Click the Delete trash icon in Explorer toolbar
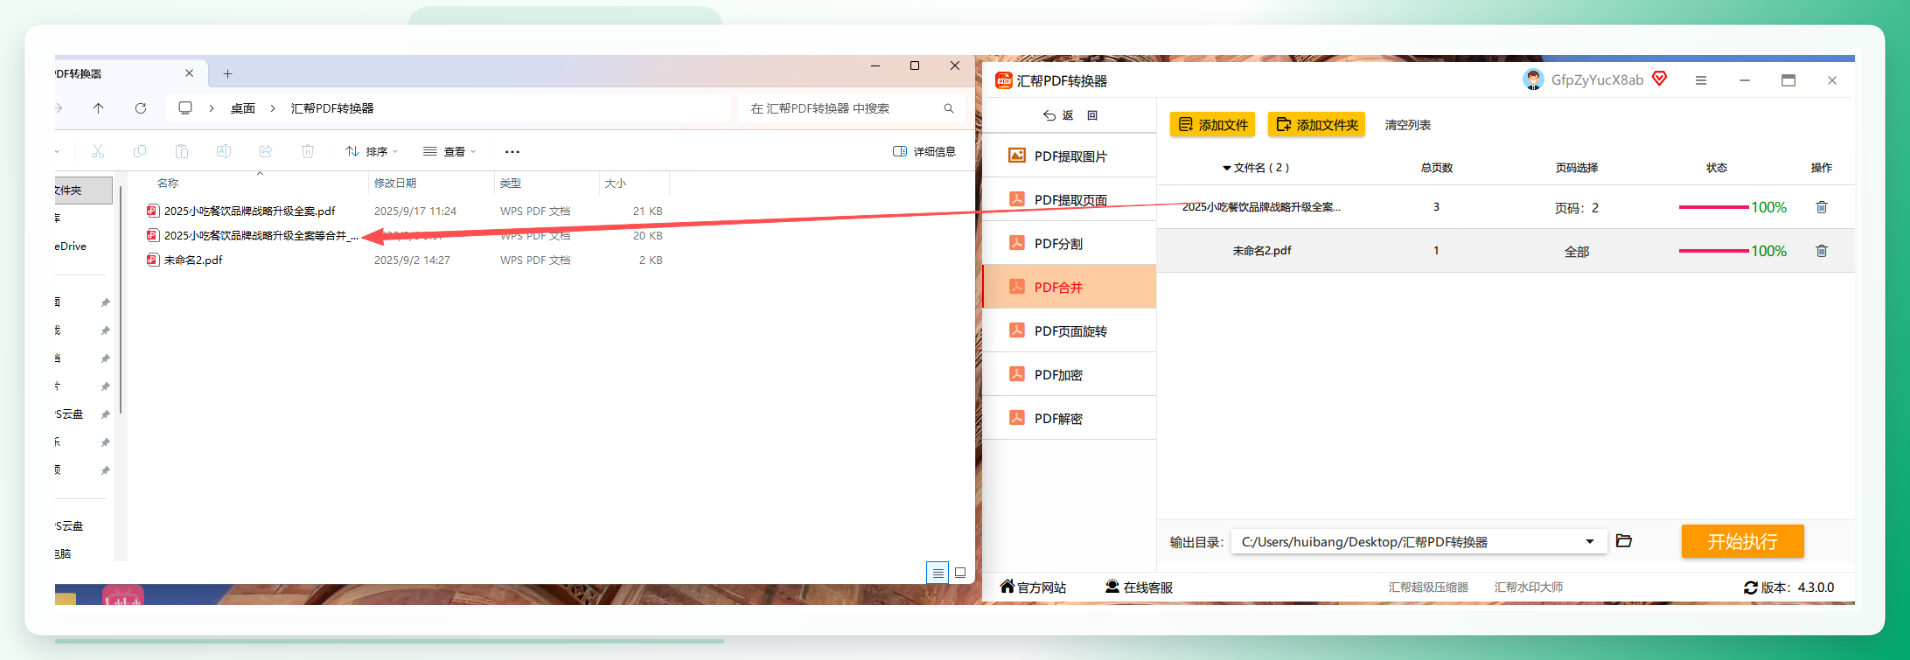This screenshot has width=1910, height=660. [x=308, y=151]
